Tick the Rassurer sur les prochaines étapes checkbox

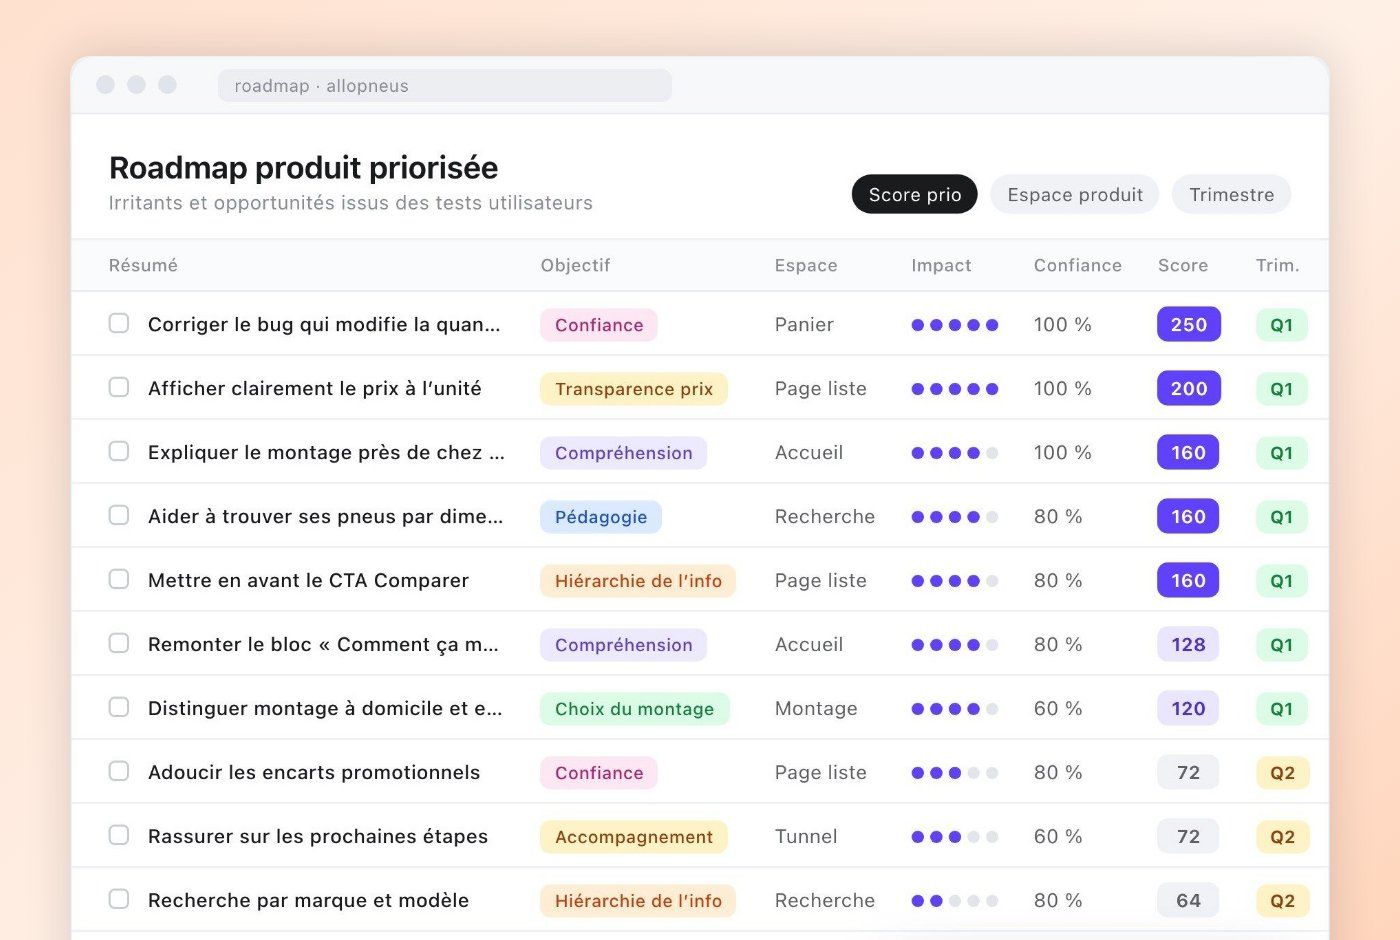click(x=119, y=835)
